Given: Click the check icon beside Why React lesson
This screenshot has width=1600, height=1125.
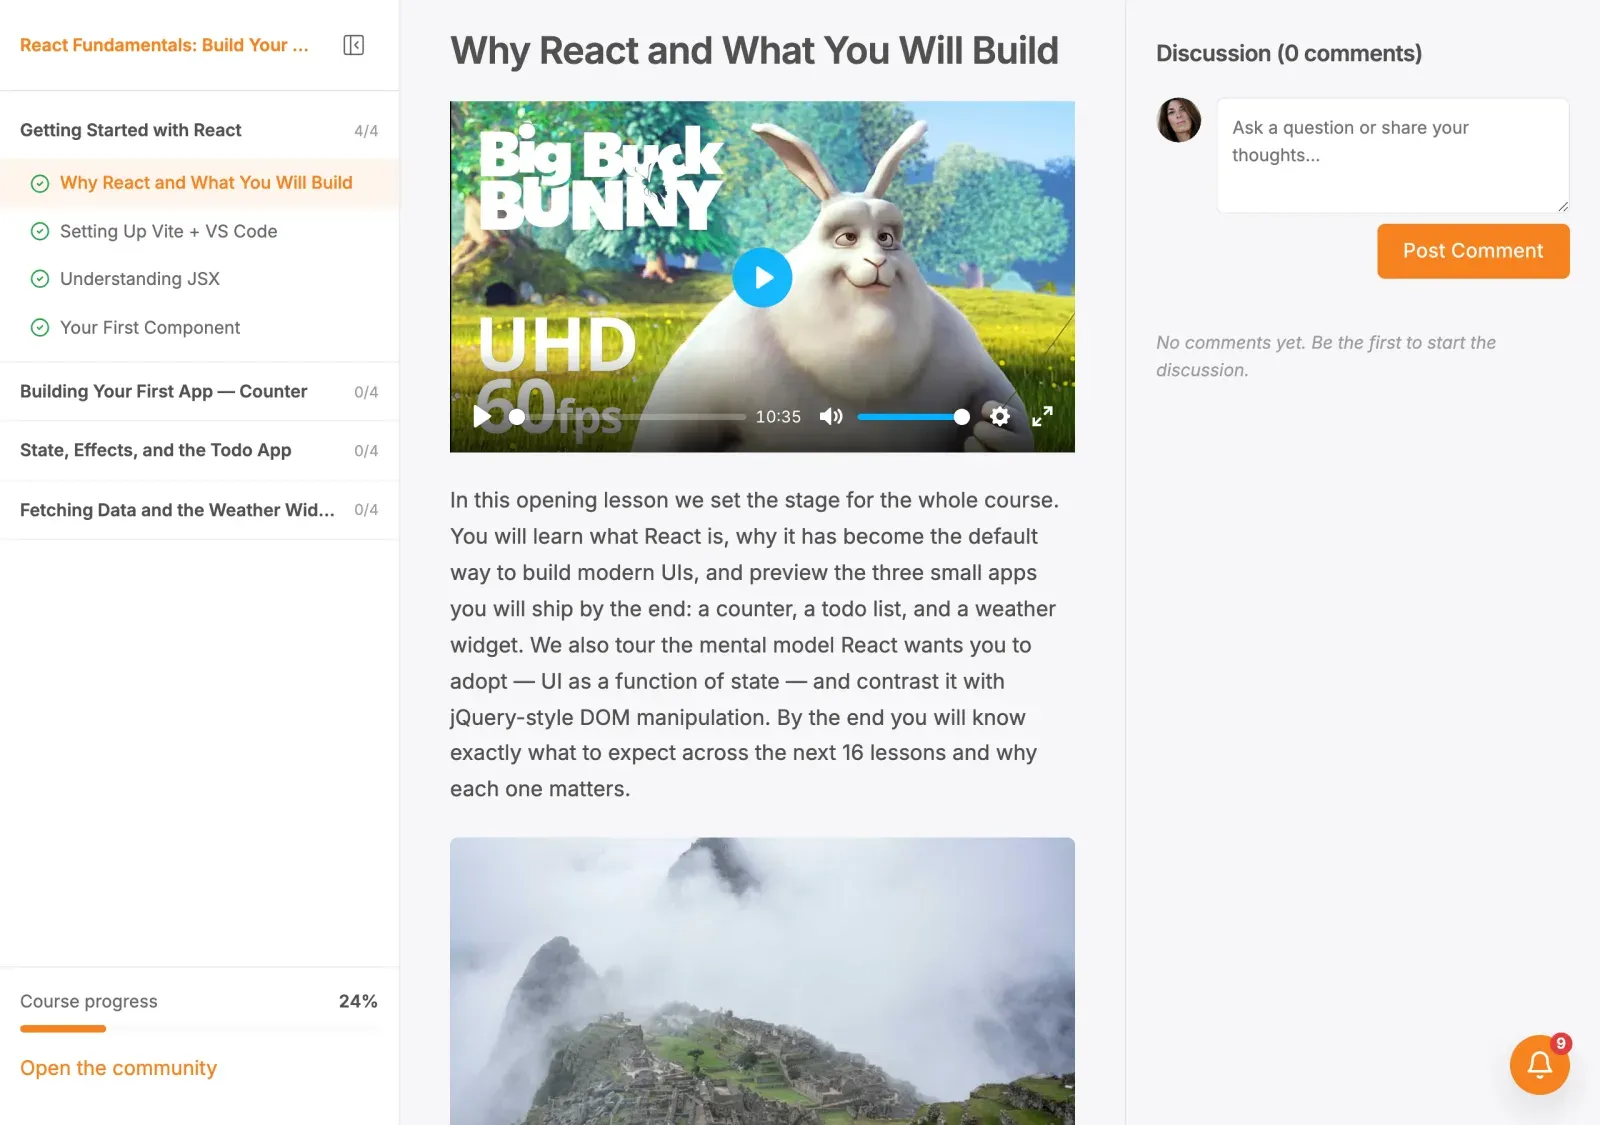Looking at the screenshot, I should pyautogui.click(x=40, y=183).
